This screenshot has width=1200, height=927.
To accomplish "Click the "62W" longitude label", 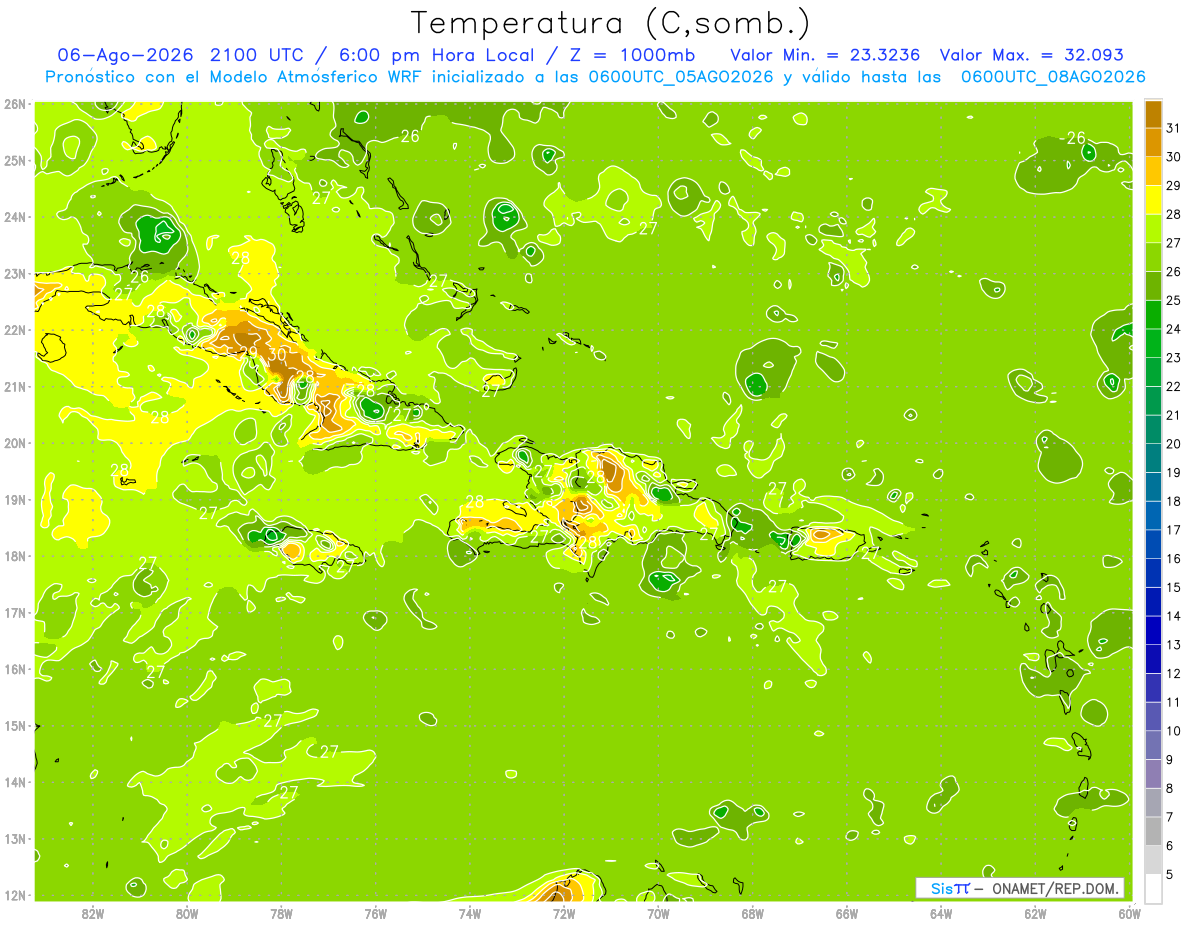I will click(x=1034, y=914).
